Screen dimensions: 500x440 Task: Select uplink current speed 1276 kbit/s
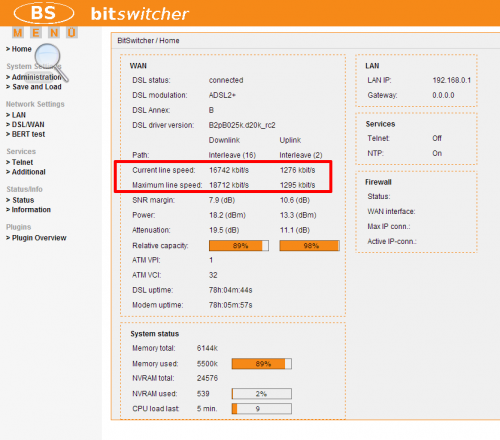(x=298, y=170)
